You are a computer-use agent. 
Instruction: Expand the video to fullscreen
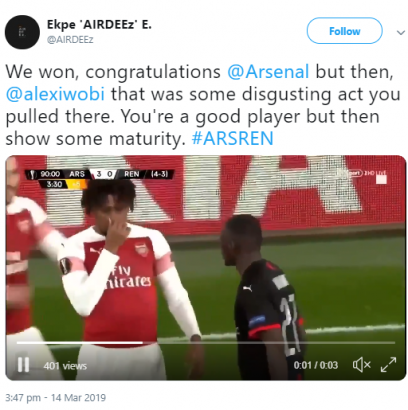click(388, 365)
